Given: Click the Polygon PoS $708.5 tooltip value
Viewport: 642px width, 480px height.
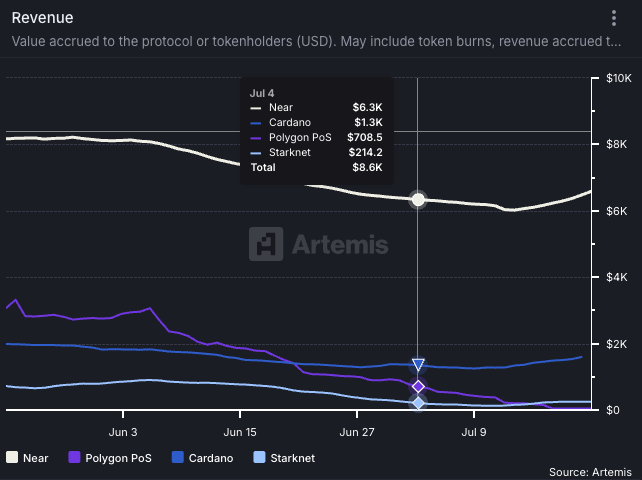Looking at the screenshot, I should (x=365, y=137).
